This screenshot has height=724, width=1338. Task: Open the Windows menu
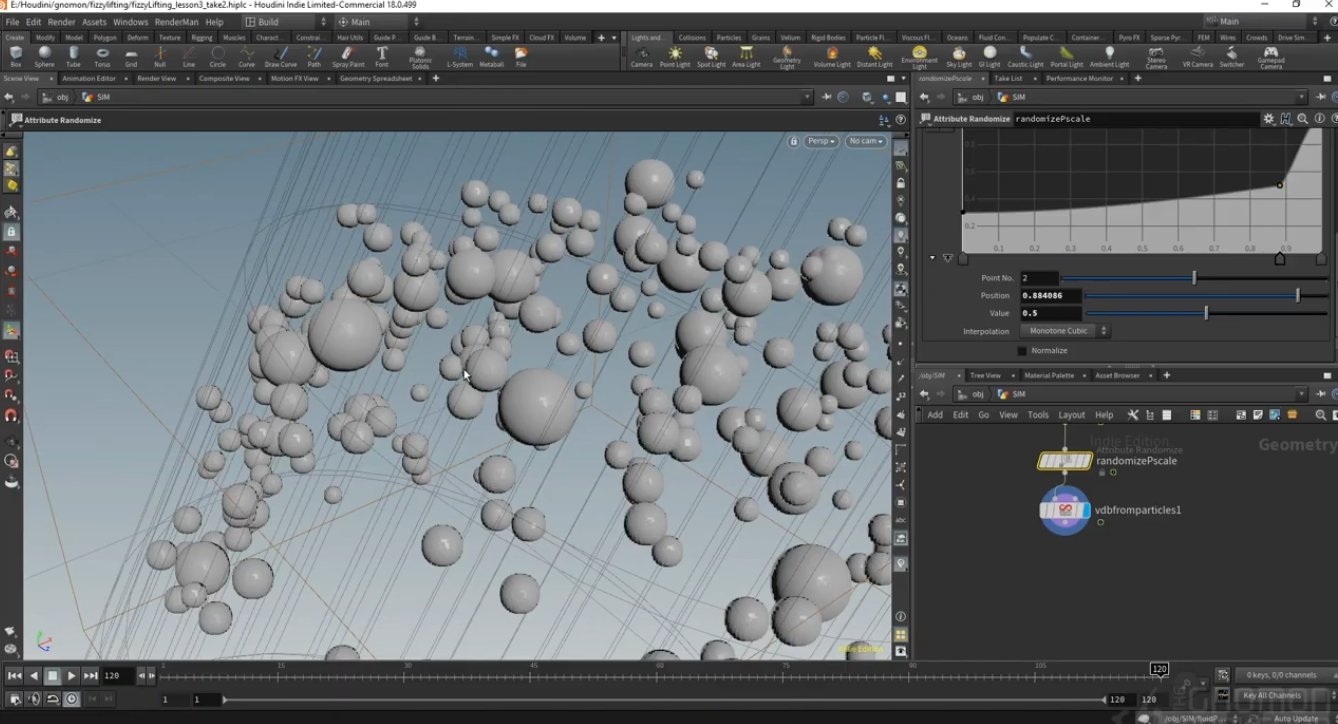click(130, 21)
